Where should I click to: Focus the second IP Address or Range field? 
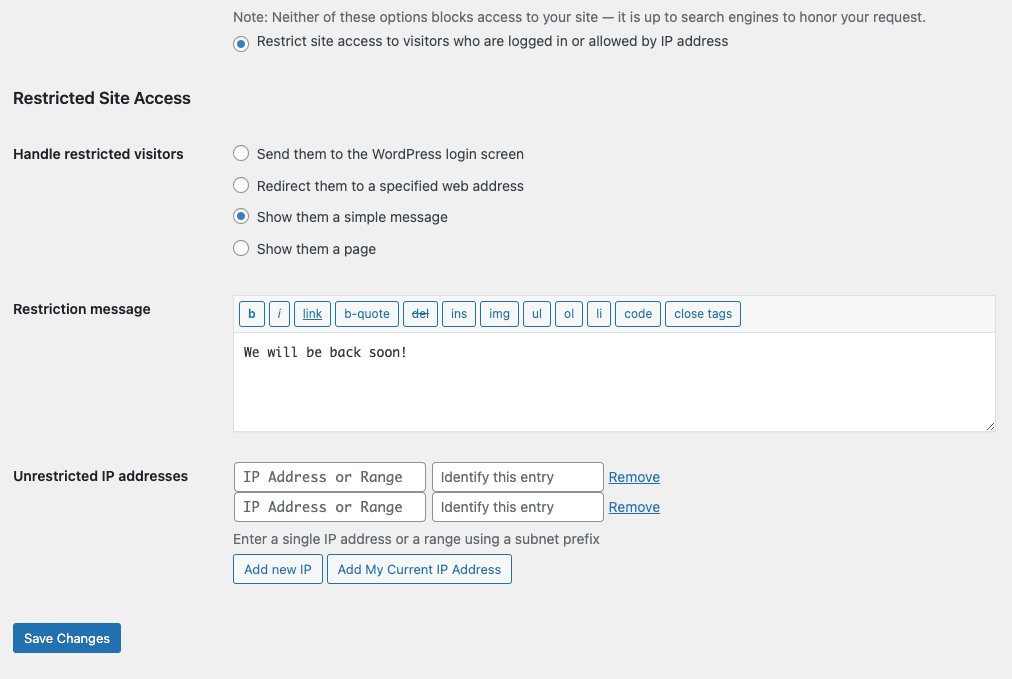[329, 508]
